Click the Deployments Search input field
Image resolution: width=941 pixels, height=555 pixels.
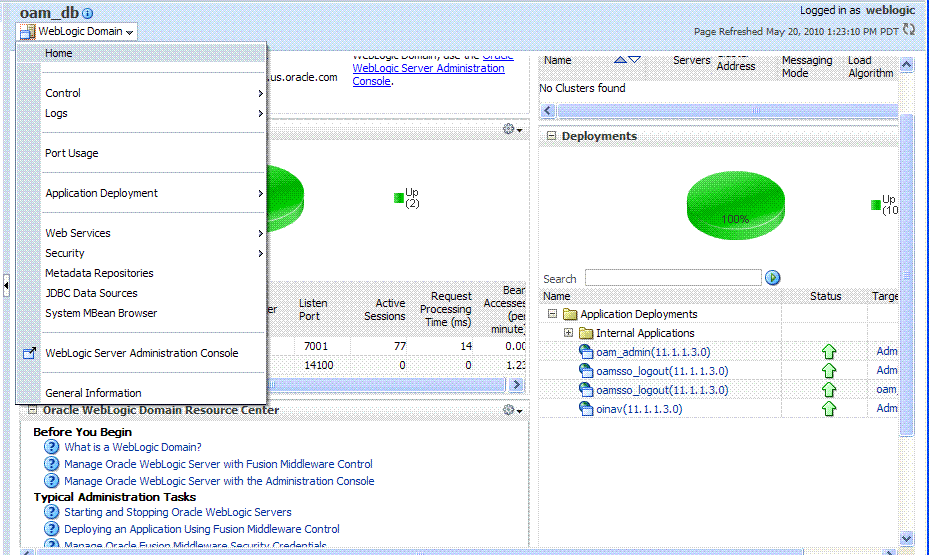pyautogui.click(x=673, y=278)
